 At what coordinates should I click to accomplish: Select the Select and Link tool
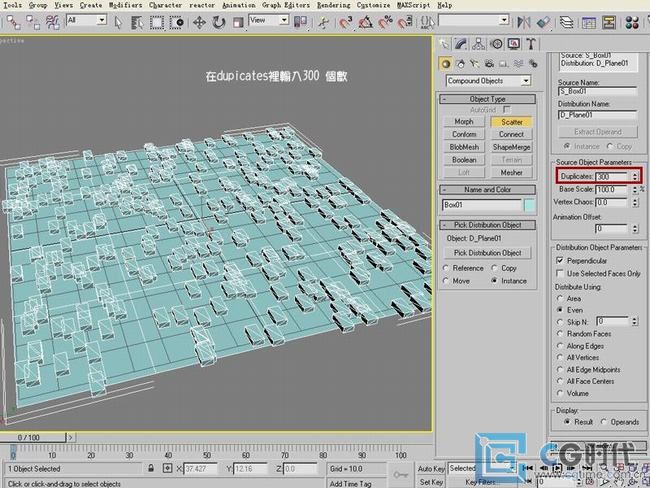tap(13, 22)
